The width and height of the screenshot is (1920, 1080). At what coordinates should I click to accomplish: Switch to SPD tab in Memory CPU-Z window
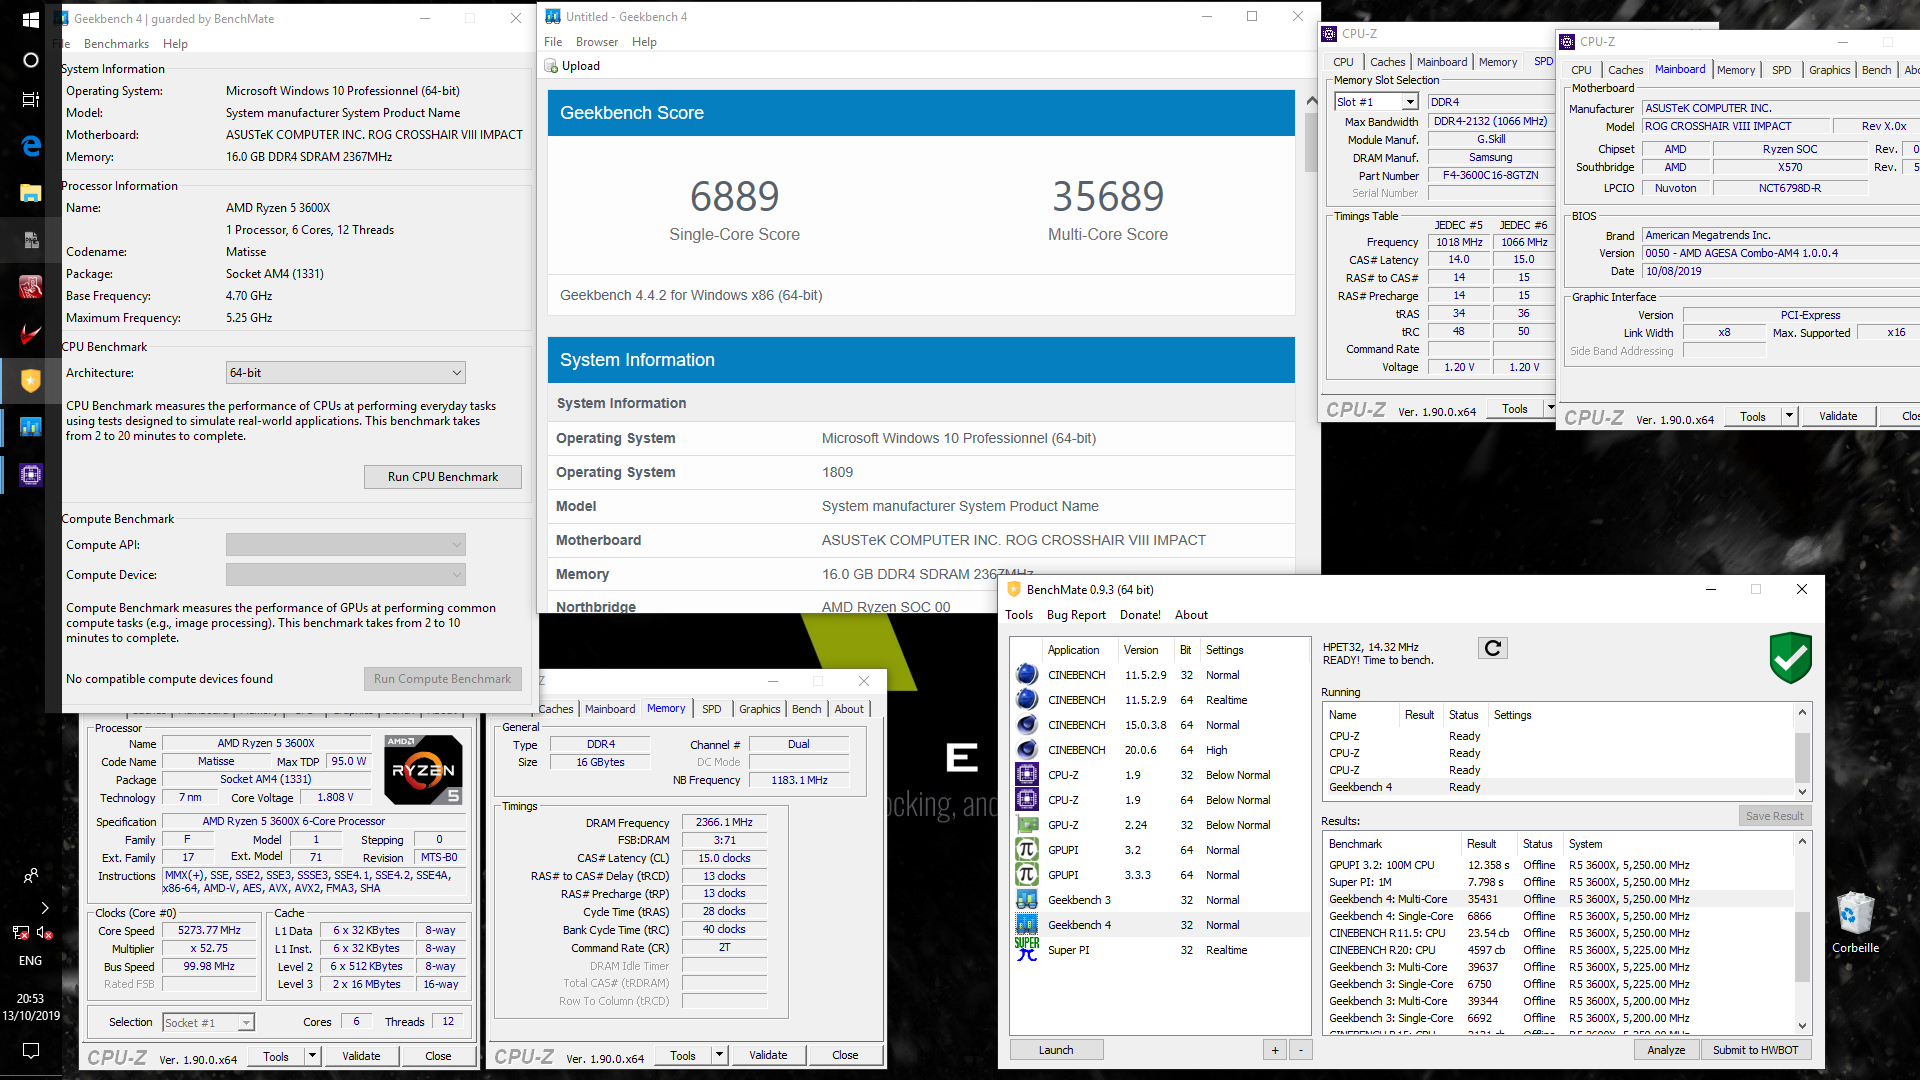tap(711, 709)
